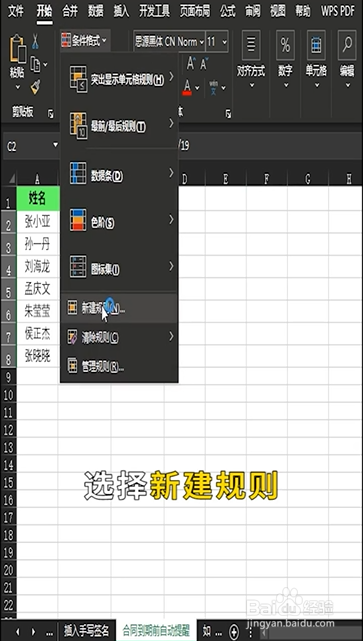Expand the 数字 group arrow

[285, 85]
